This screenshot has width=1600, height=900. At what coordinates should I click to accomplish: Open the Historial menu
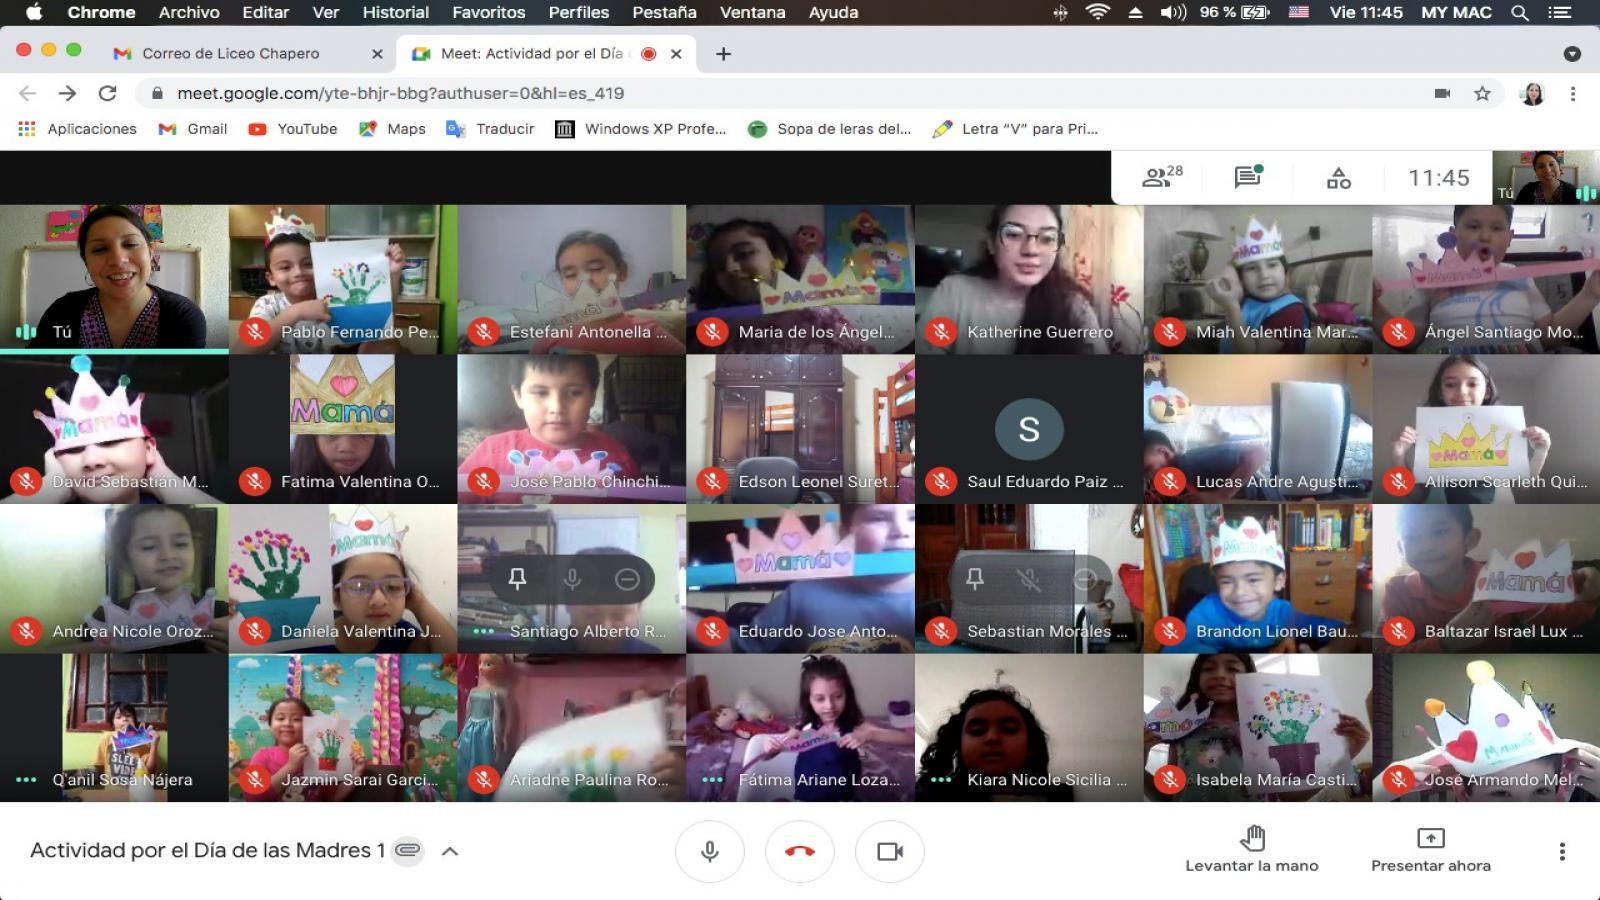tap(396, 12)
